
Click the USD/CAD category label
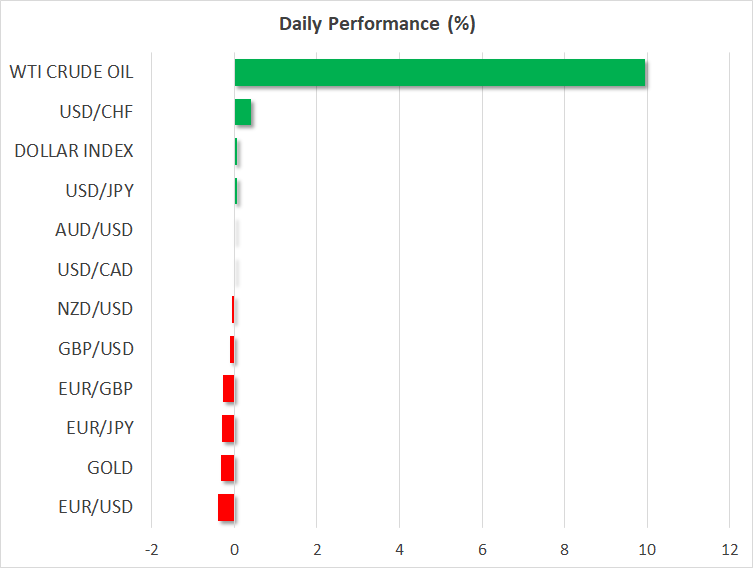point(97,270)
